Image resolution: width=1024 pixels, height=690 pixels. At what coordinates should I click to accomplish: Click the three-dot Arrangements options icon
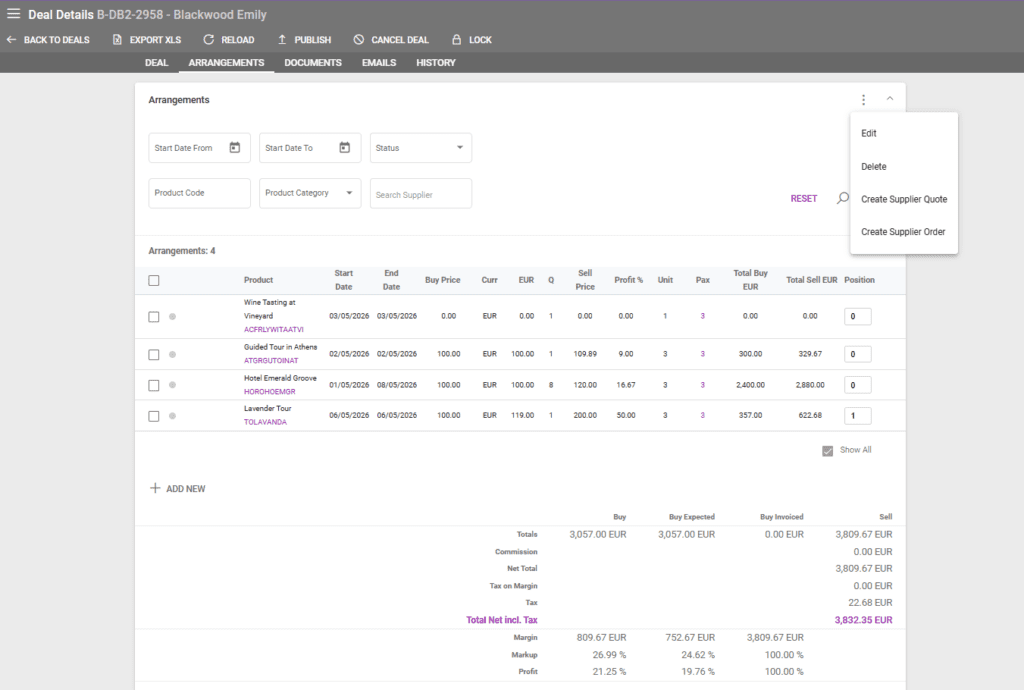click(863, 100)
